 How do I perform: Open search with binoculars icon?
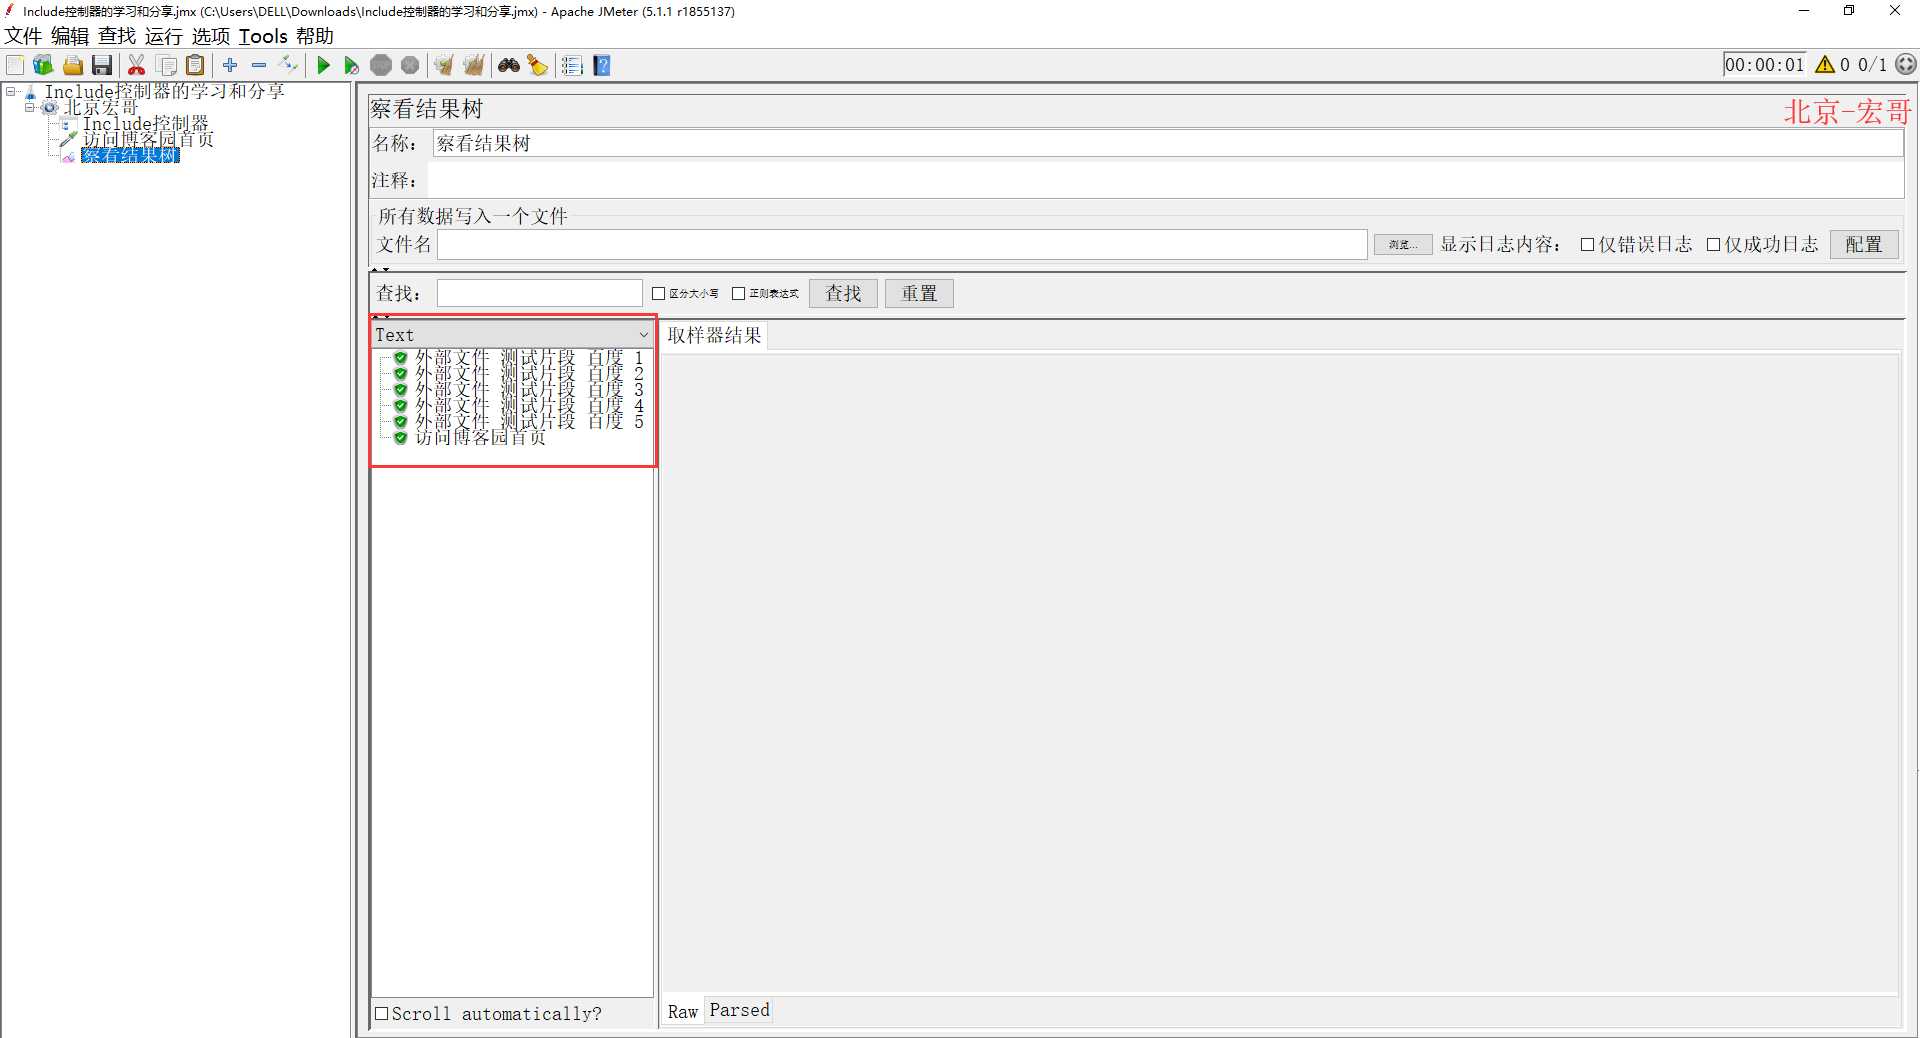[x=509, y=66]
